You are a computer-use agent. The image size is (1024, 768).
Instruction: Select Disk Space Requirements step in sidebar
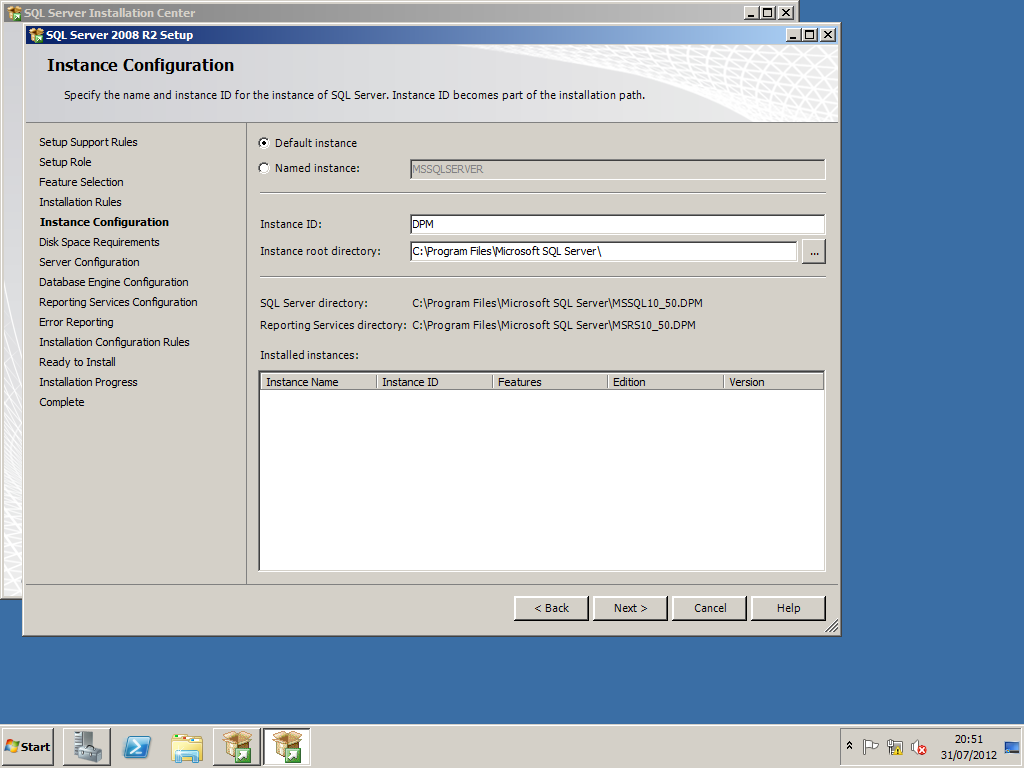click(99, 242)
